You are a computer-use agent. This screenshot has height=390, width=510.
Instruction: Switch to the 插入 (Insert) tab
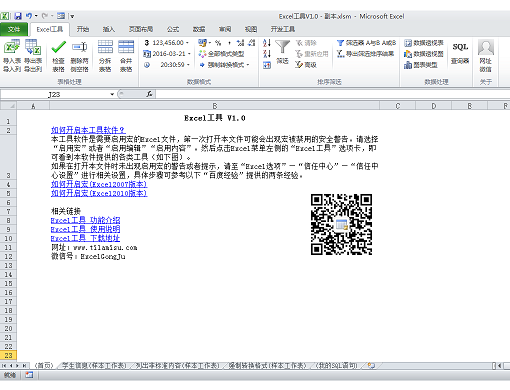(109, 29)
